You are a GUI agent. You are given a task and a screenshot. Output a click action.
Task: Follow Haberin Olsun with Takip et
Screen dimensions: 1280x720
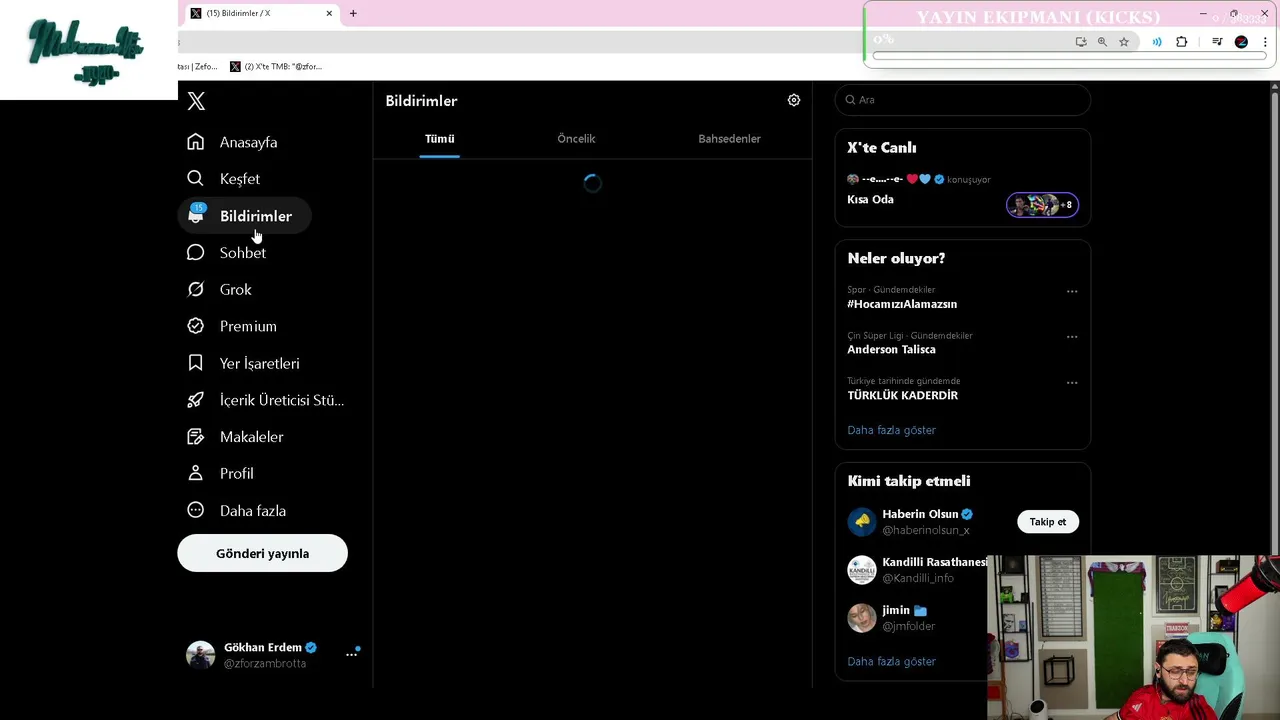pyautogui.click(x=1048, y=522)
